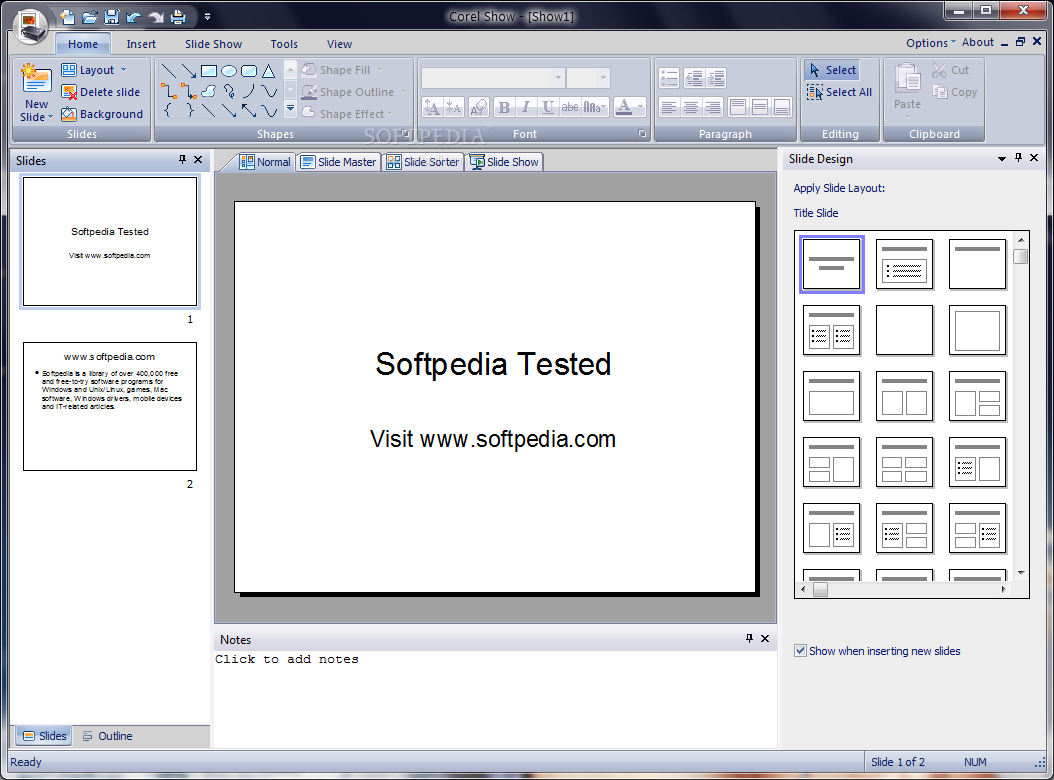The height and width of the screenshot is (780, 1054).
Task: Expand the Shapes gallery more arrow
Action: (290, 108)
